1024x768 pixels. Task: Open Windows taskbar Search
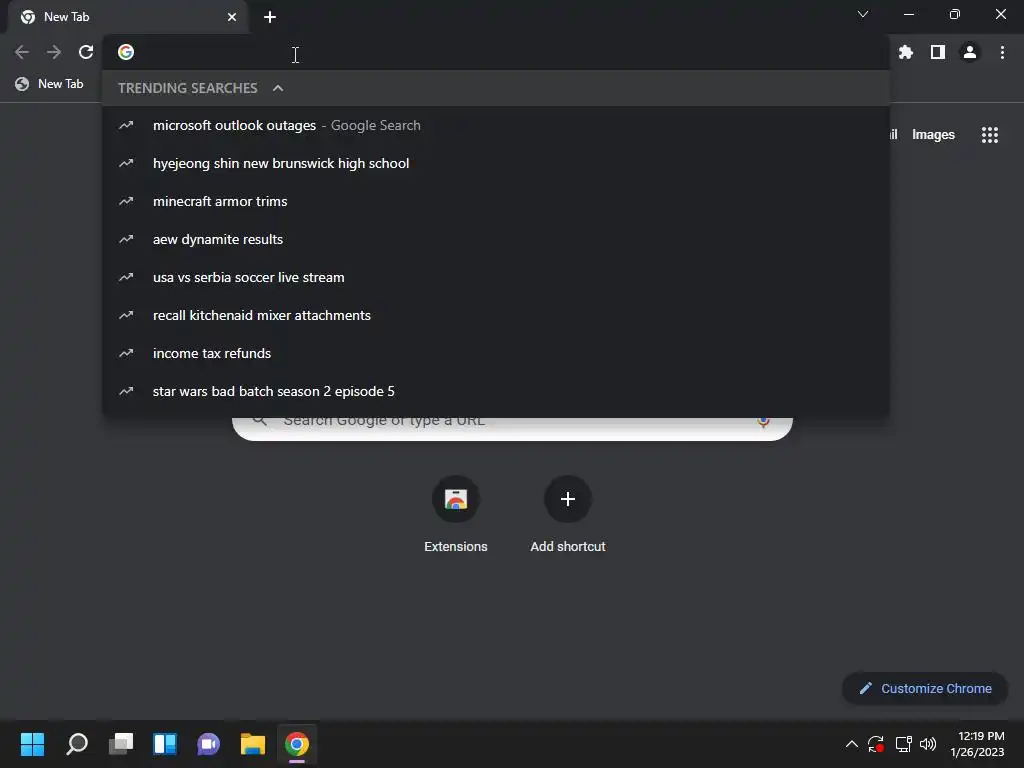(77, 744)
